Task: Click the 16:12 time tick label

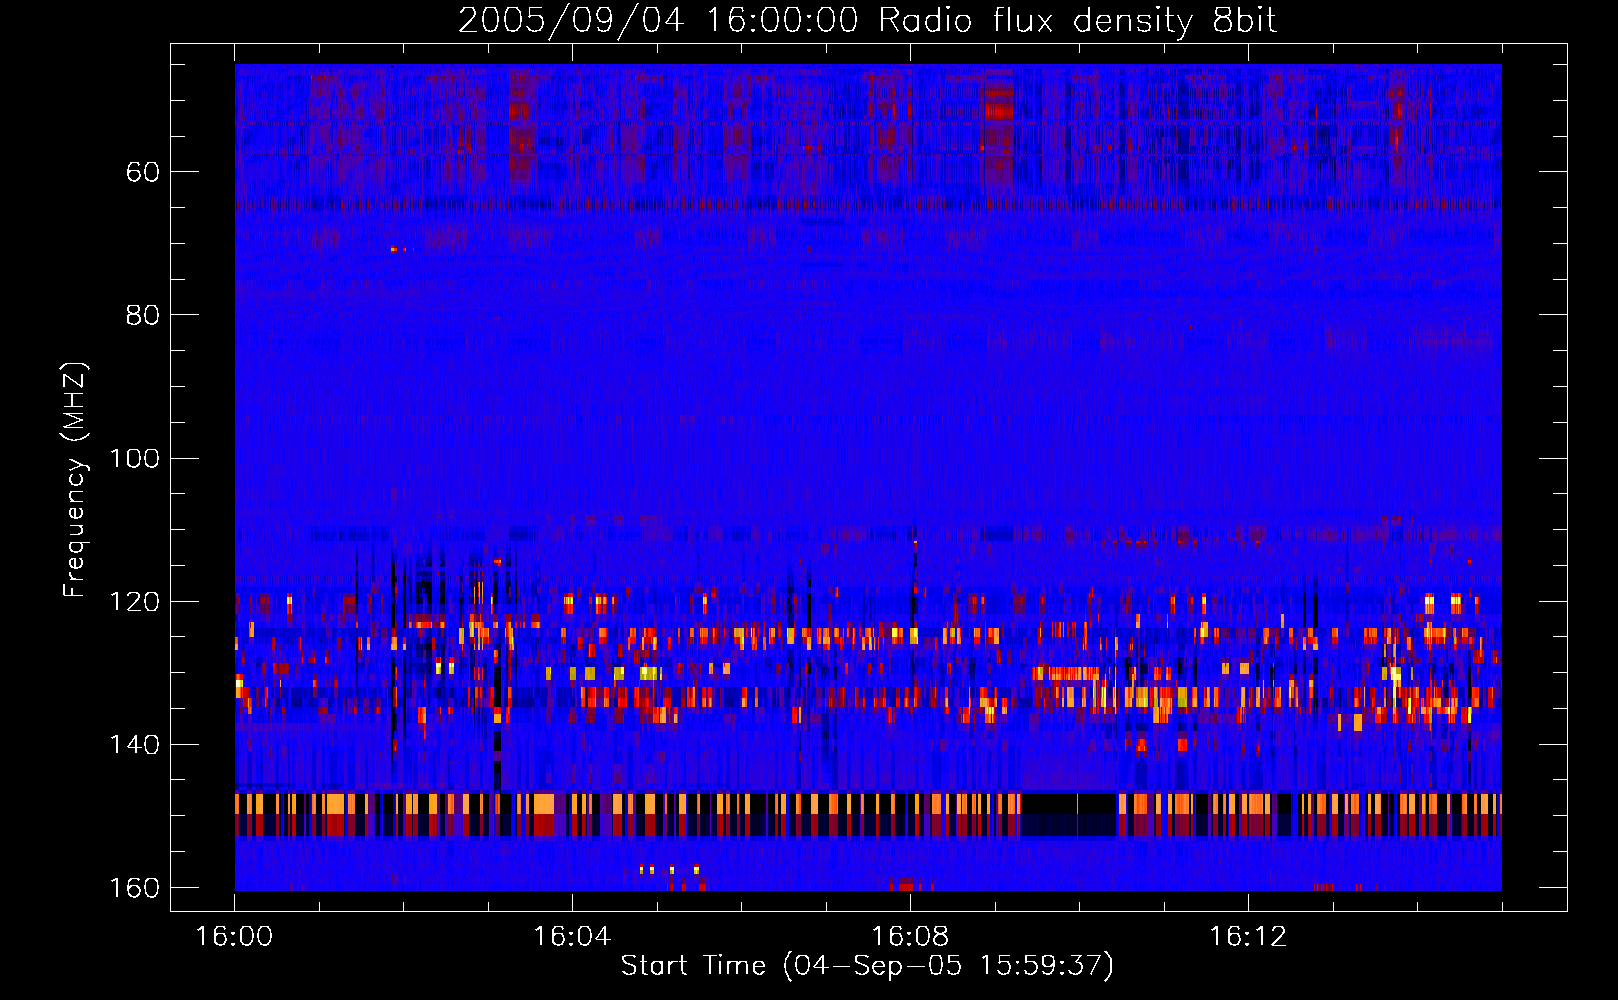Action: tap(1248, 937)
